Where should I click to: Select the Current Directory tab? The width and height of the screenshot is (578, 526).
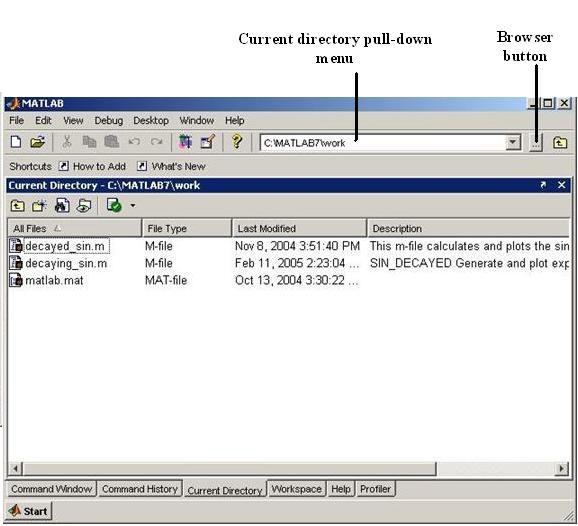224,490
